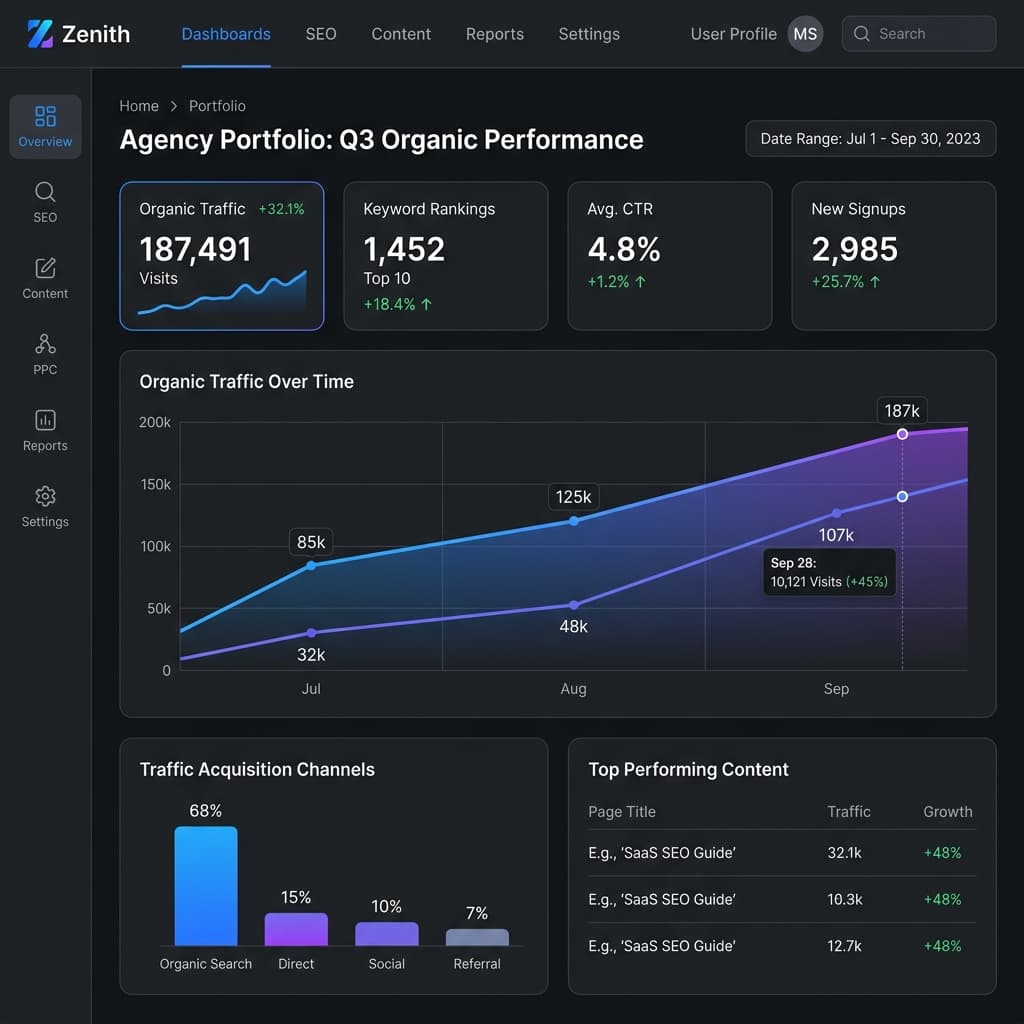This screenshot has height=1024, width=1024.
Task: Sort by the Page Title column
Action: point(622,812)
